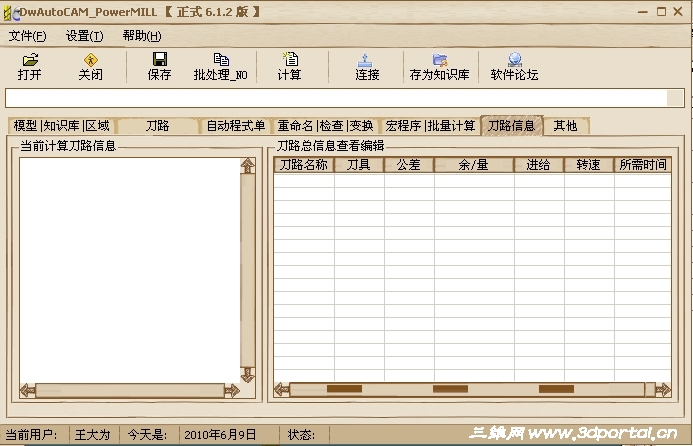
Task: Run the 计算 (Calculate) tool
Action: pyautogui.click(x=289, y=66)
